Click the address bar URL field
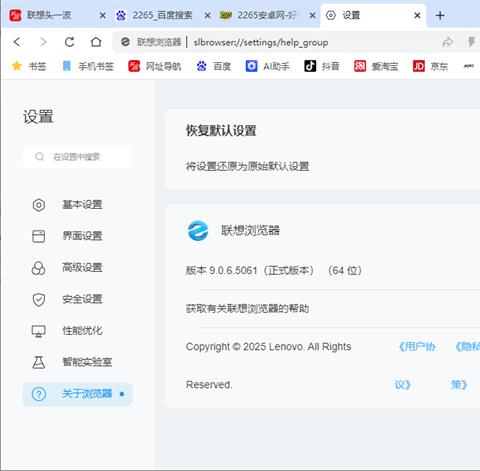480x471 pixels. pos(261,42)
